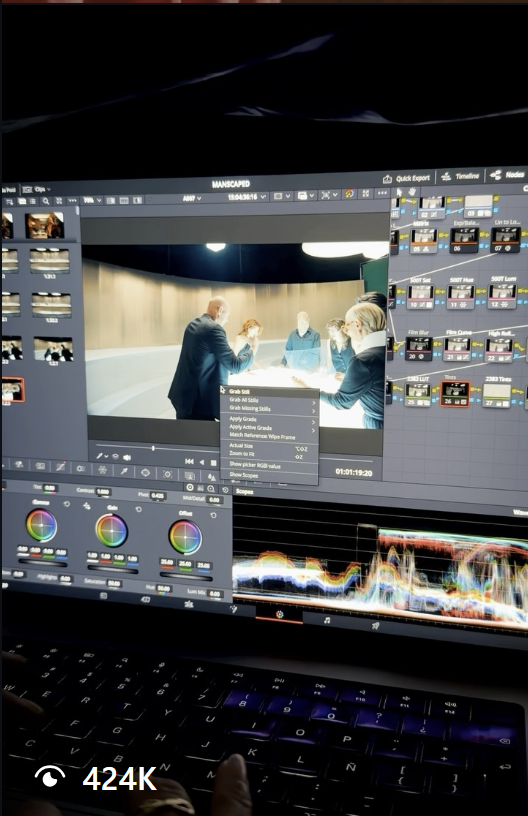Image resolution: width=528 pixels, height=816 pixels.
Task: Click the go to first frame control
Action: click(x=189, y=462)
